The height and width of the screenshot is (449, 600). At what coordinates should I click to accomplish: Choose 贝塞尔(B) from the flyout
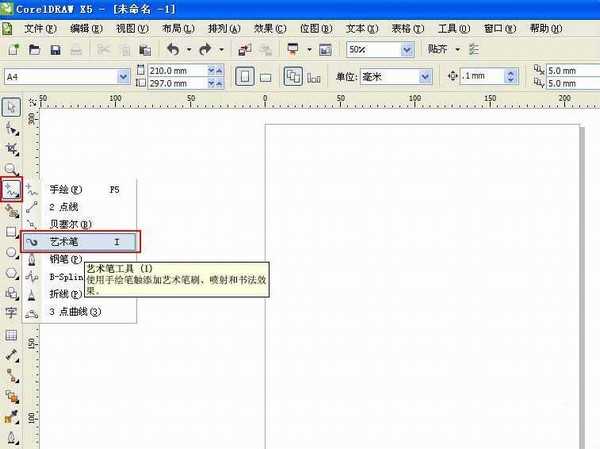(79, 224)
